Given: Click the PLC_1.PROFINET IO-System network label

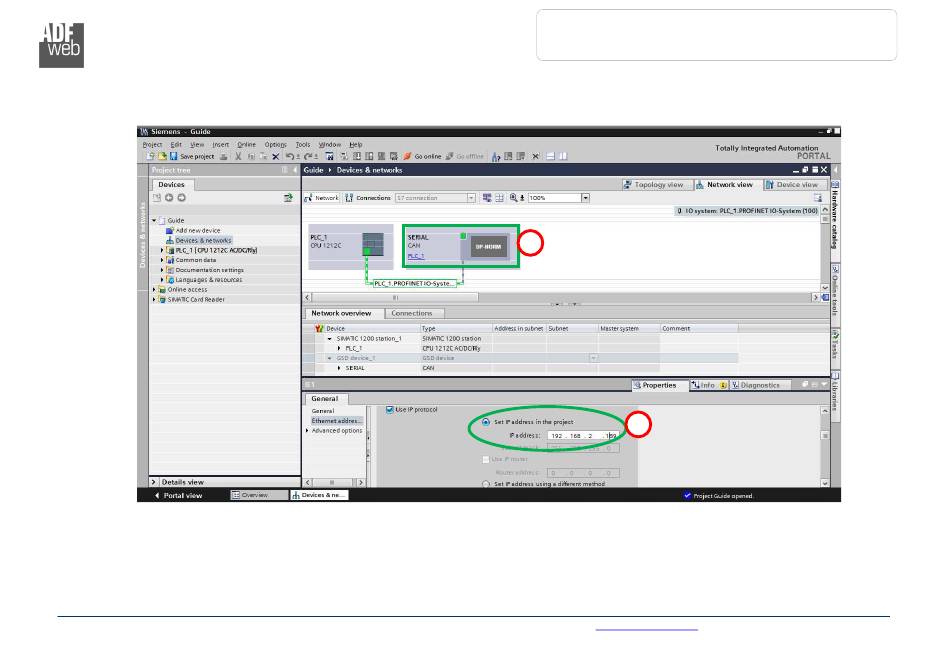Looking at the screenshot, I should click(x=414, y=284).
